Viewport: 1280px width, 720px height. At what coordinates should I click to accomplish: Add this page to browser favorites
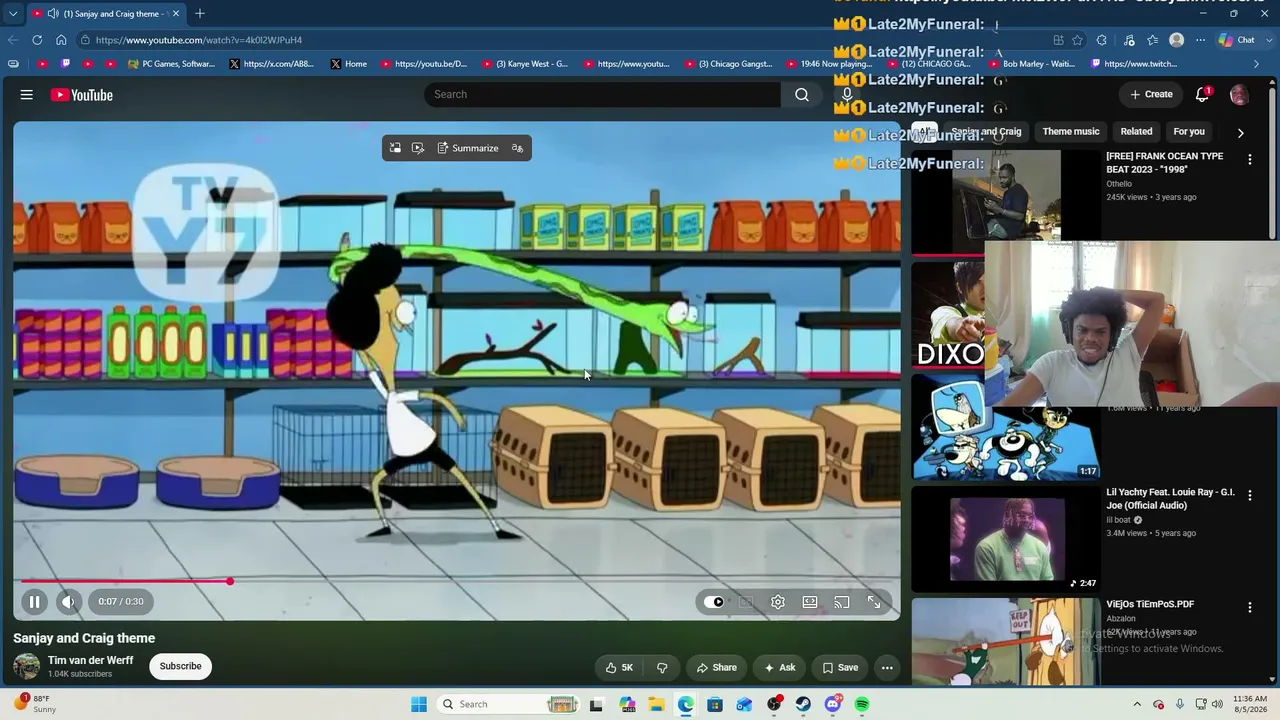click(1077, 40)
